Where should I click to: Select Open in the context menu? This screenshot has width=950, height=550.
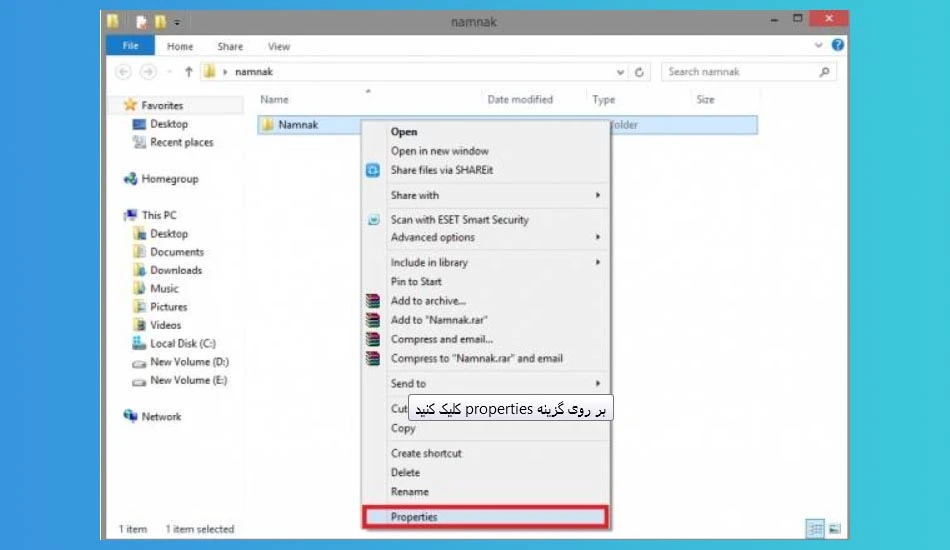tap(404, 131)
